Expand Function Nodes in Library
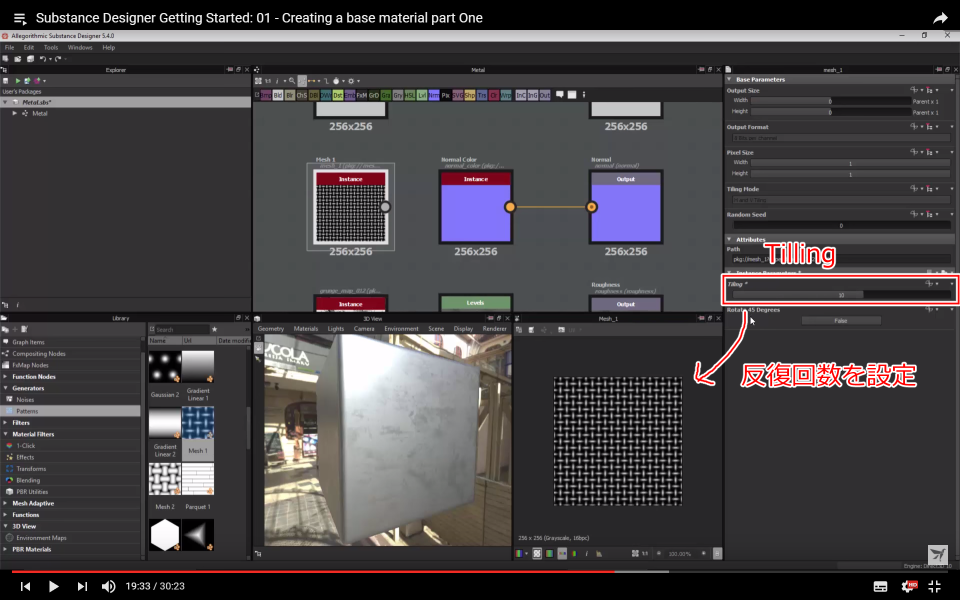 tap(6, 377)
